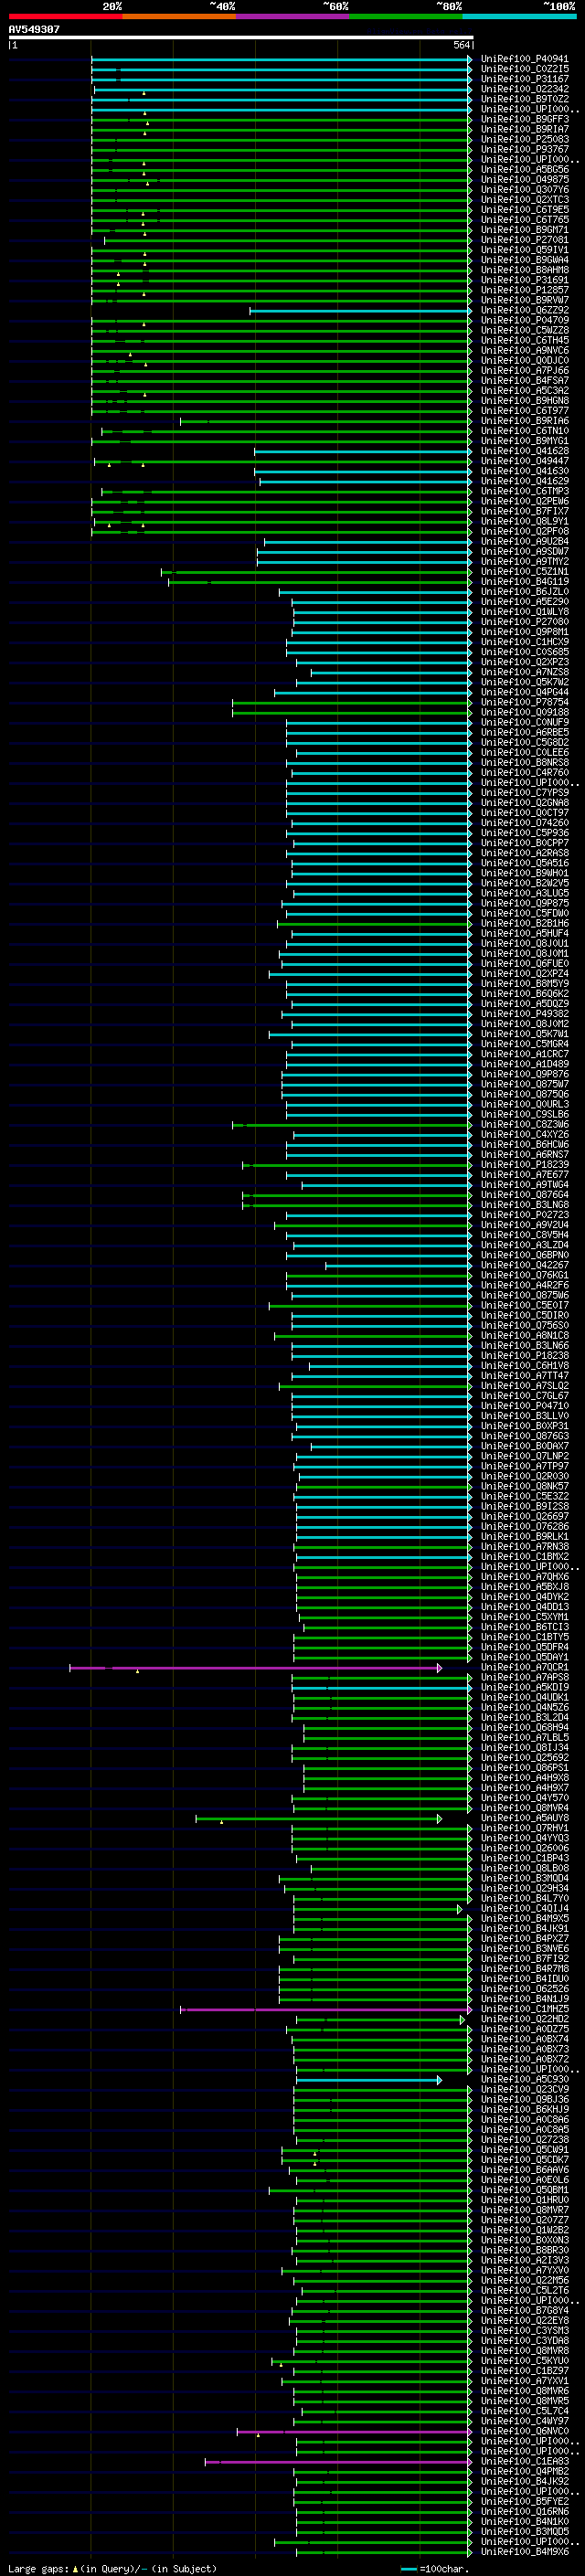Open hit UniRef100_Q26697
This screenshot has width=585, height=2576.
[x=524, y=1516]
